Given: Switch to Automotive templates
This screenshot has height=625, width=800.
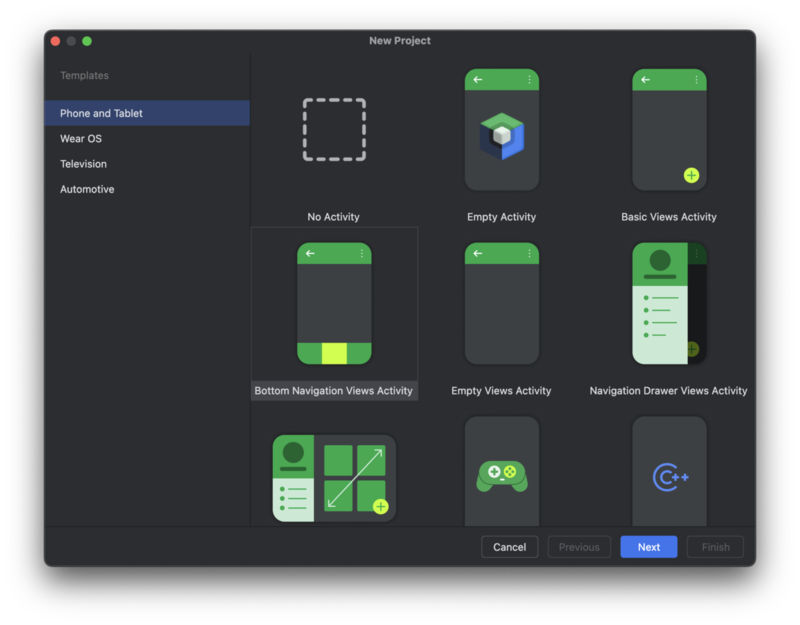Looking at the screenshot, I should 147,189.
